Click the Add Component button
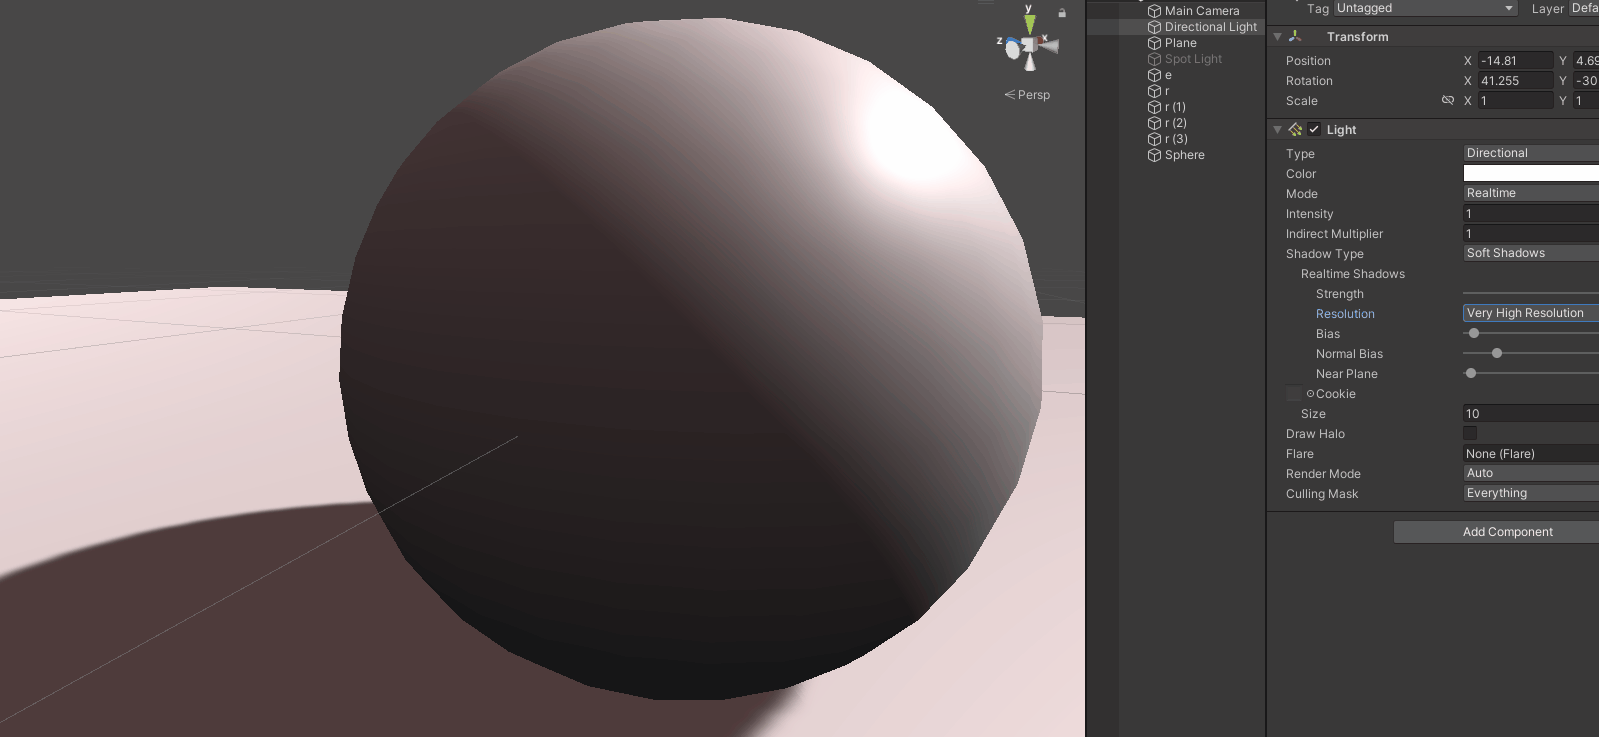Viewport: 1599px width, 737px height. [1497, 532]
